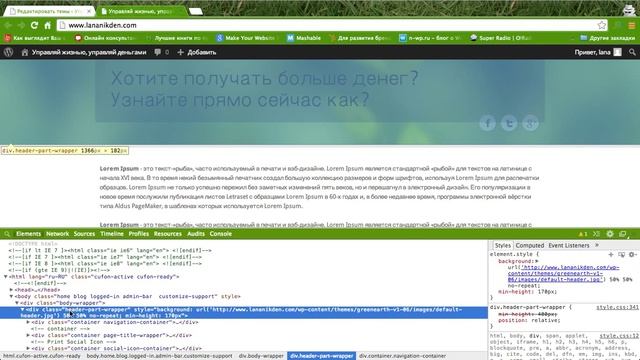Show the DevTools console drawer icon
640x360 pixels.
(596, 234)
